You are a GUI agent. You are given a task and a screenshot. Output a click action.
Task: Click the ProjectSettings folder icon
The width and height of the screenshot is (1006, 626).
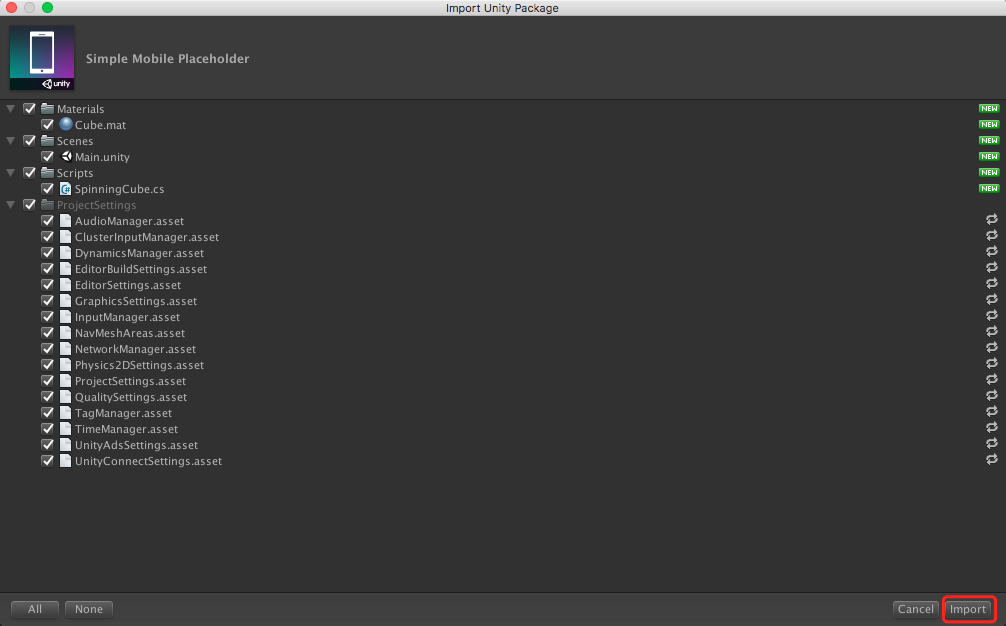pyautogui.click(x=47, y=205)
